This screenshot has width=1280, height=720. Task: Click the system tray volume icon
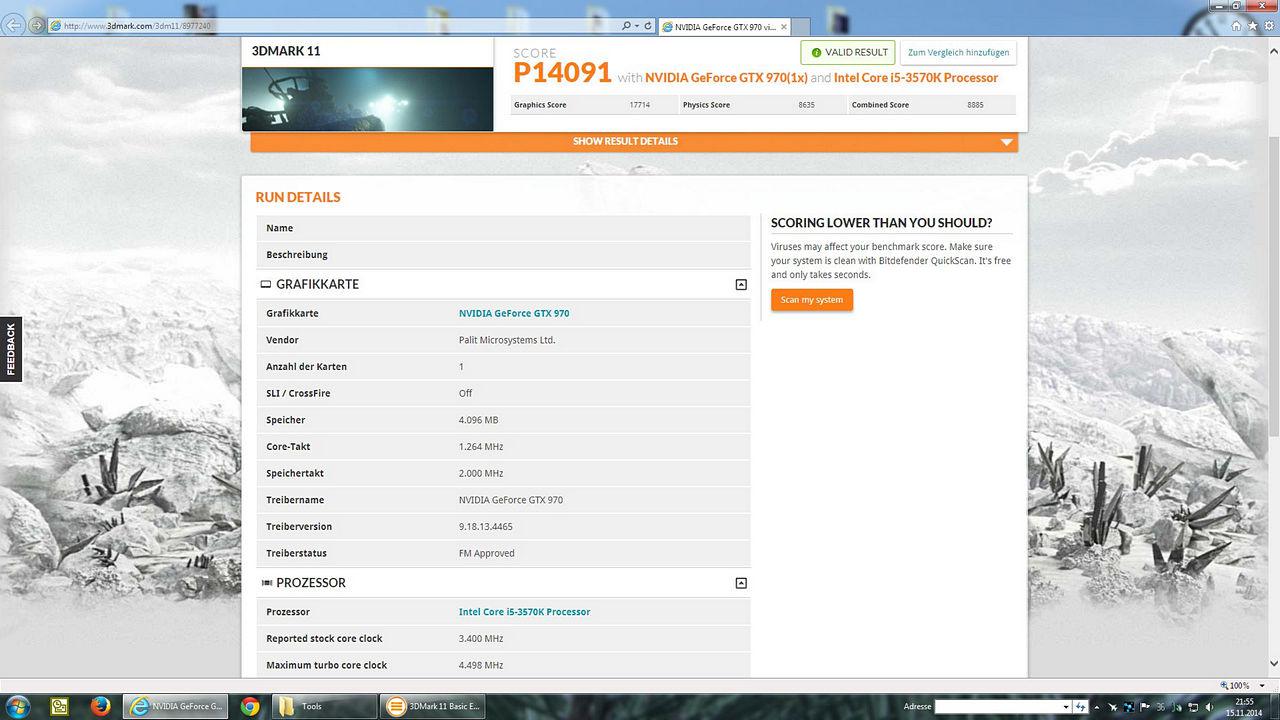pos(1208,707)
